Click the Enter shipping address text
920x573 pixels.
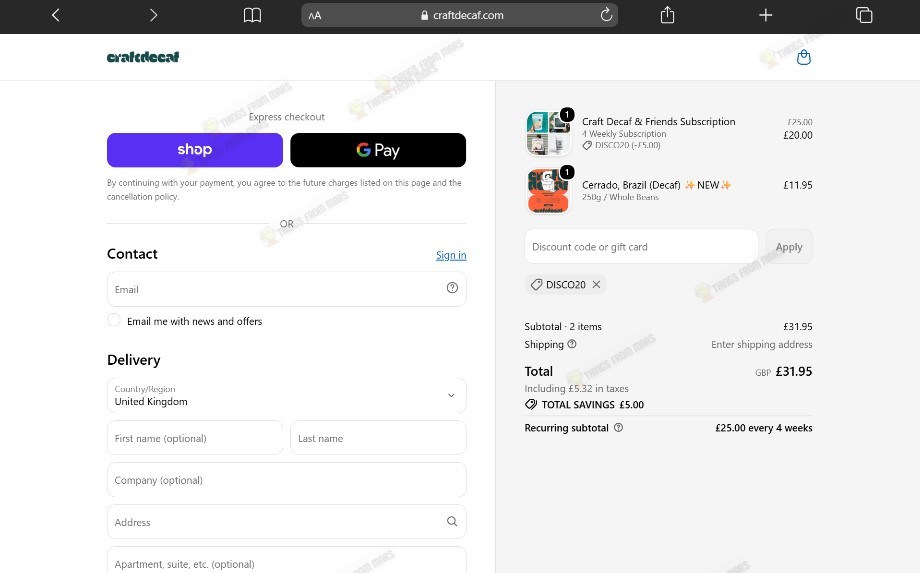762,344
